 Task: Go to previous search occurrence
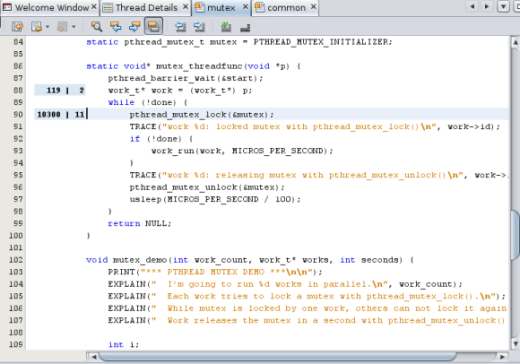(x=115, y=26)
